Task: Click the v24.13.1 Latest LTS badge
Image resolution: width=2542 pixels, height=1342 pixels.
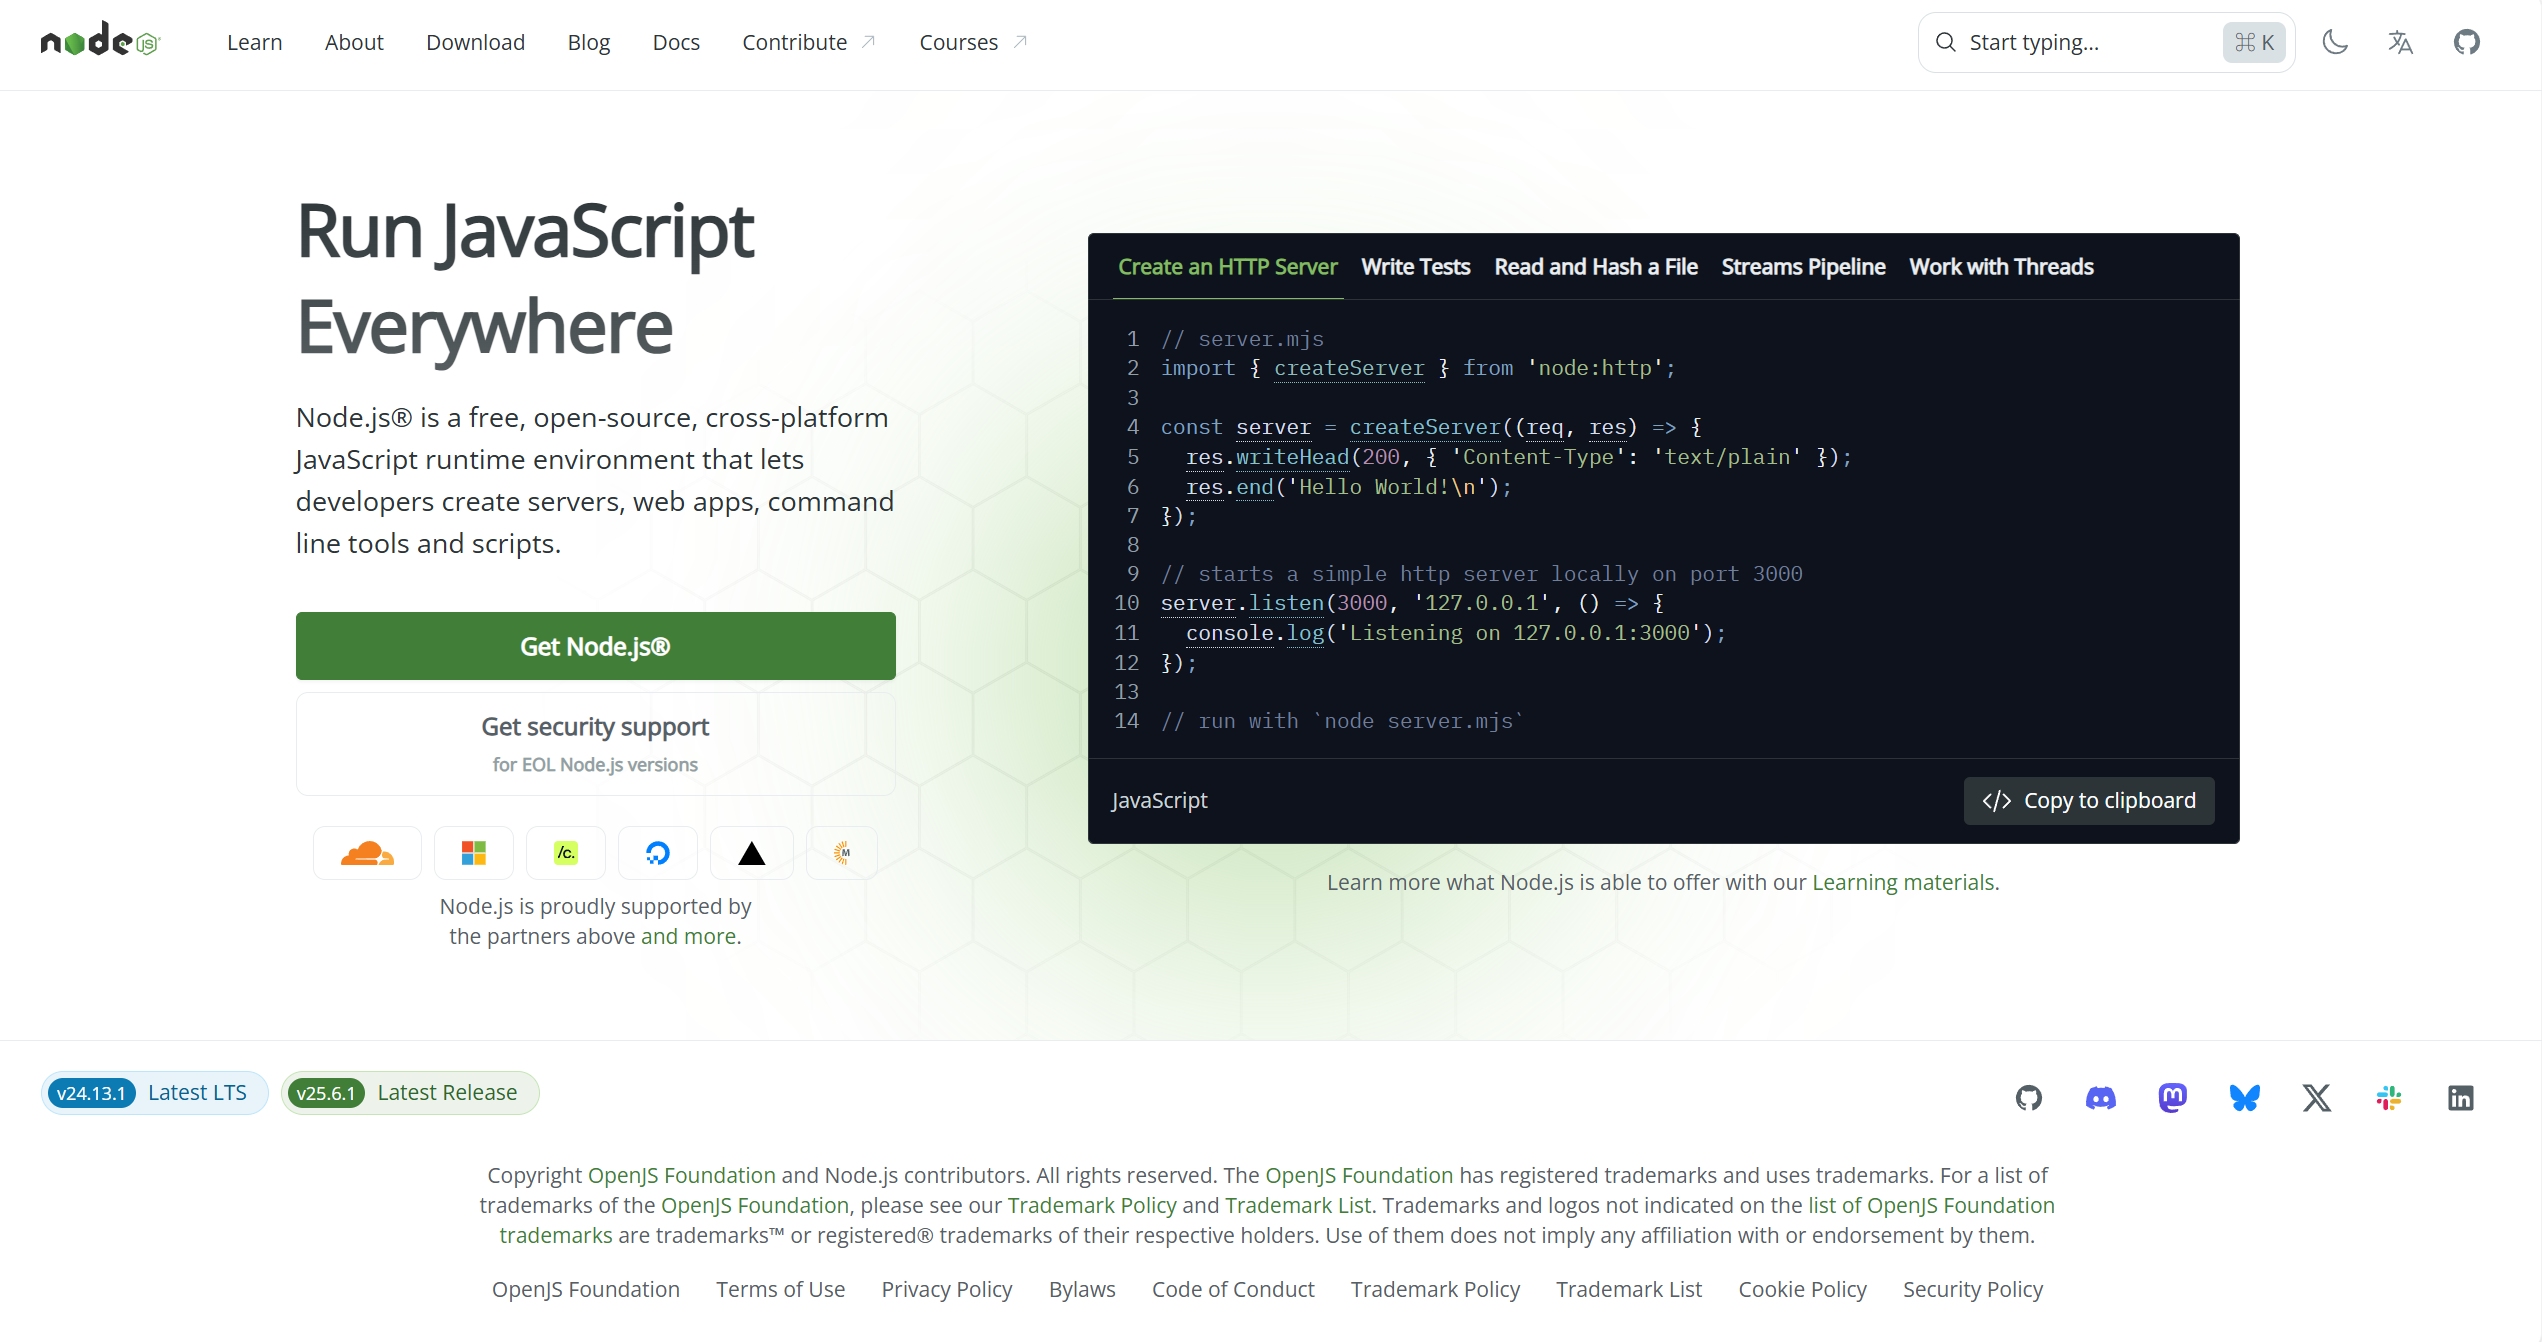Action: click(x=154, y=1093)
